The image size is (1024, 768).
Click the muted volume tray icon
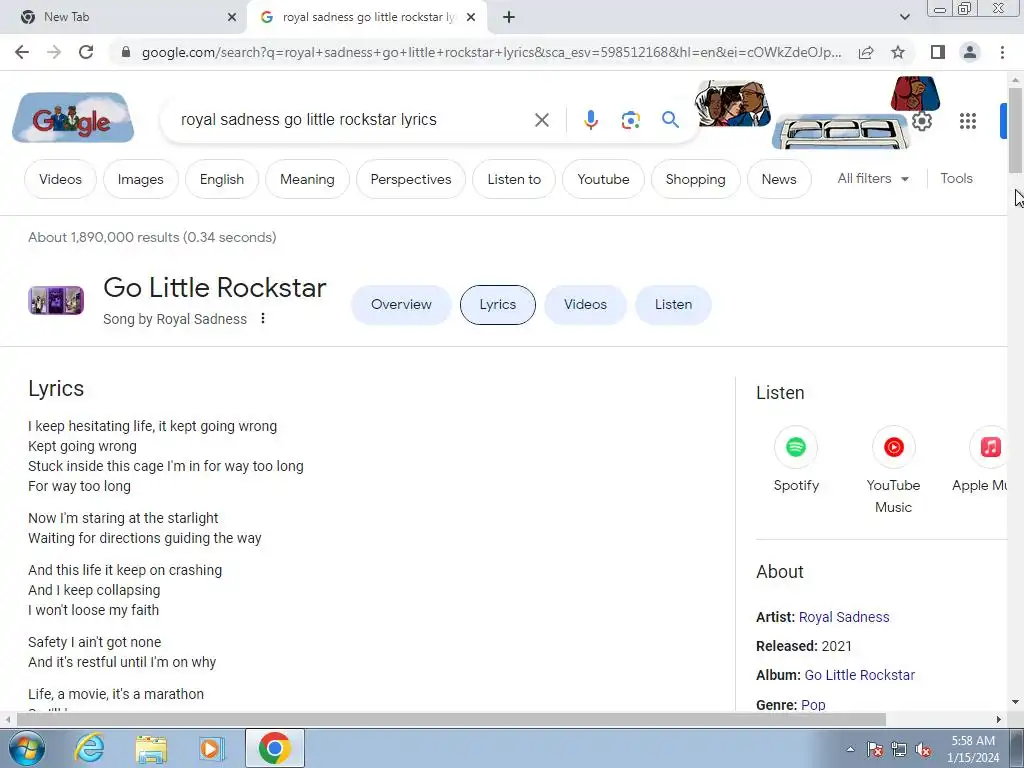point(923,749)
